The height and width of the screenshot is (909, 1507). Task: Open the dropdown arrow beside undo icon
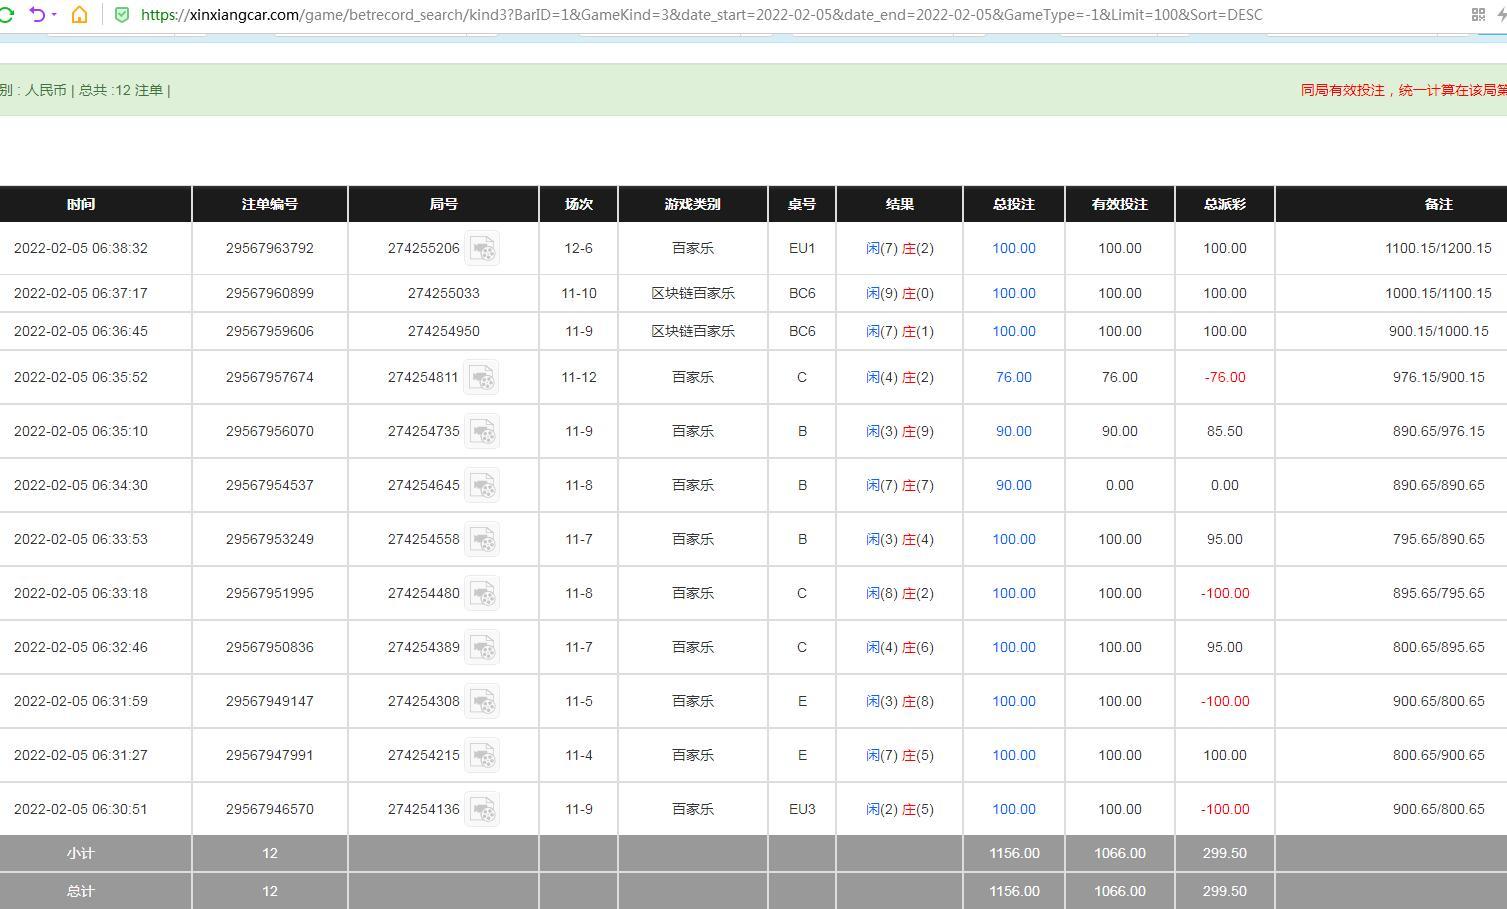click(x=54, y=15)
